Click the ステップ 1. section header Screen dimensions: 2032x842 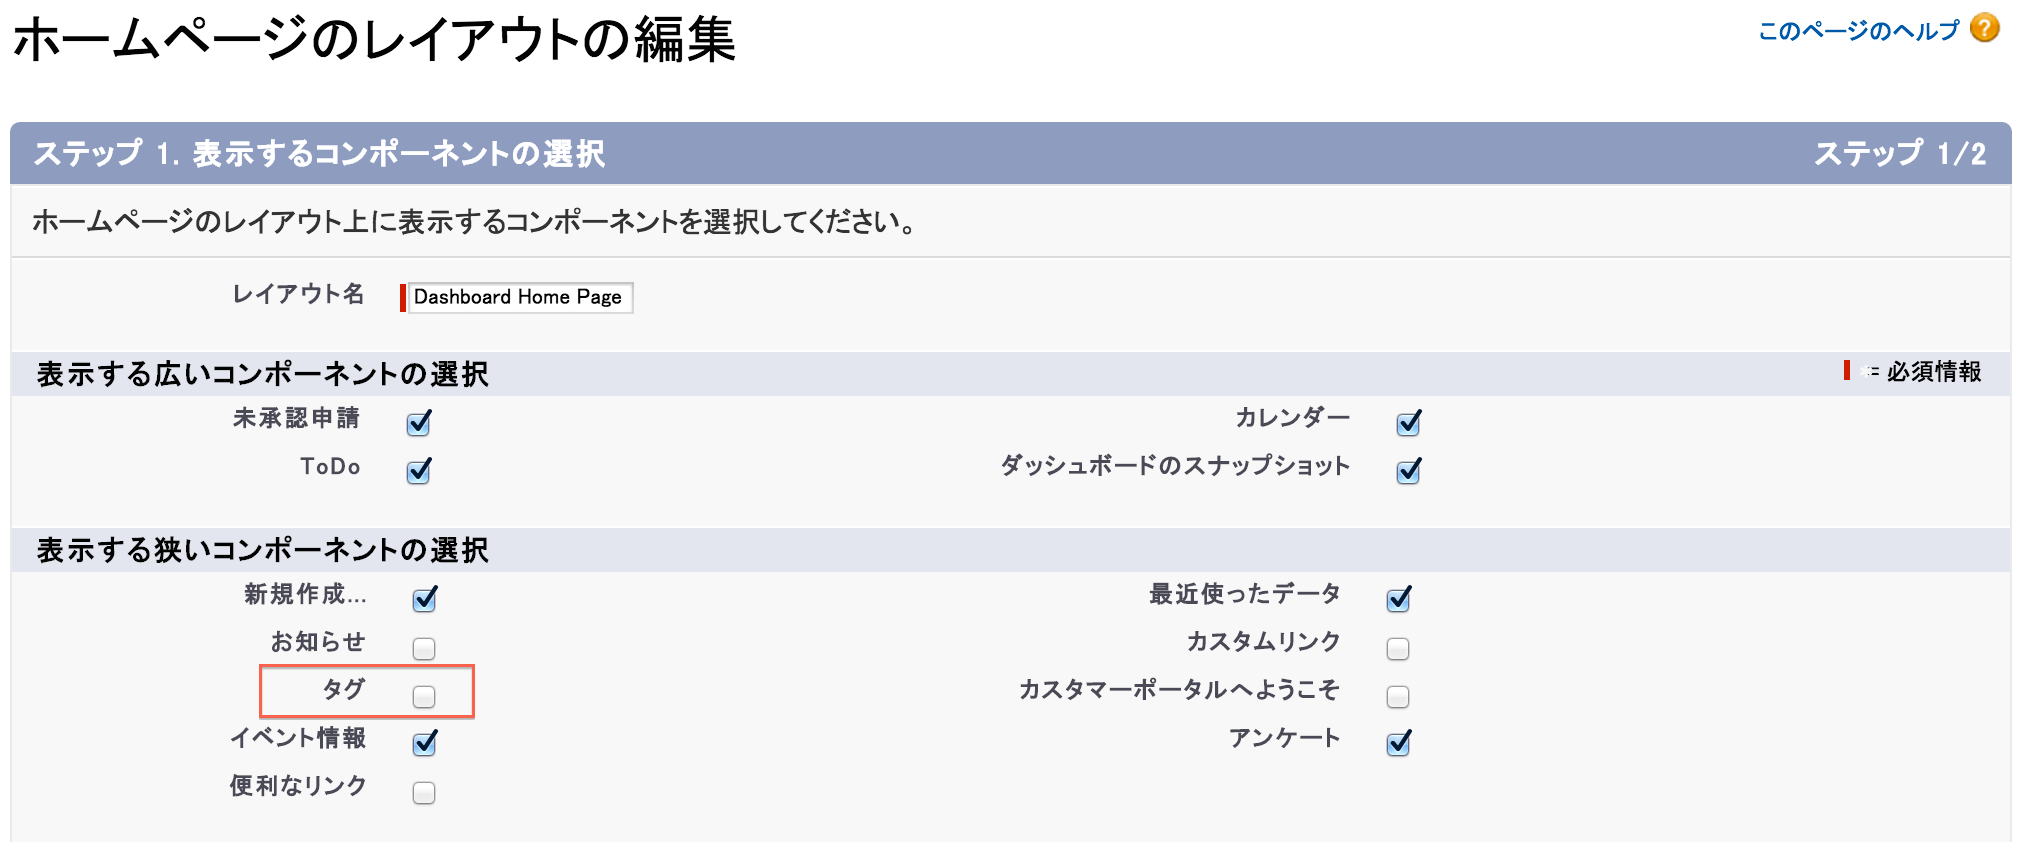click(1011, 153)
